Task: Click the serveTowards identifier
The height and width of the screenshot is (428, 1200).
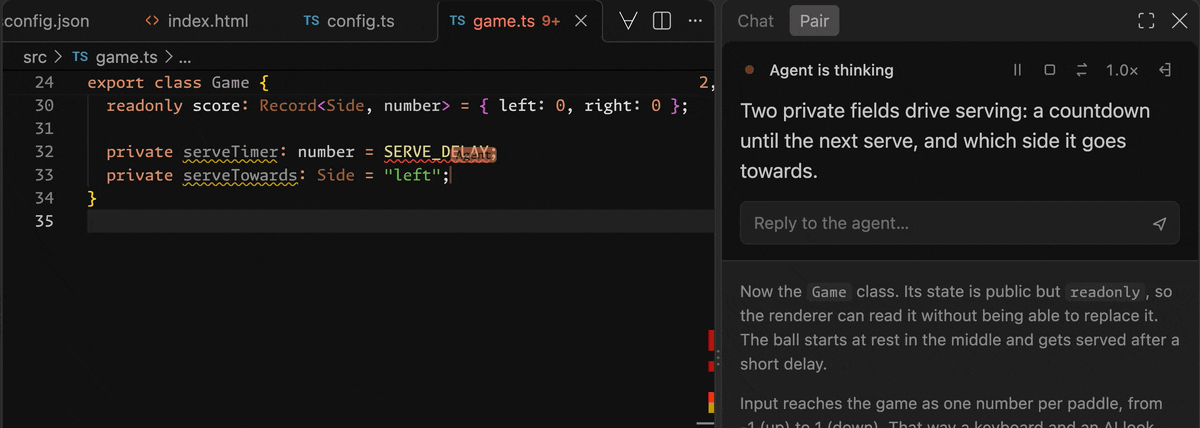Action: (x=241, y=175)
